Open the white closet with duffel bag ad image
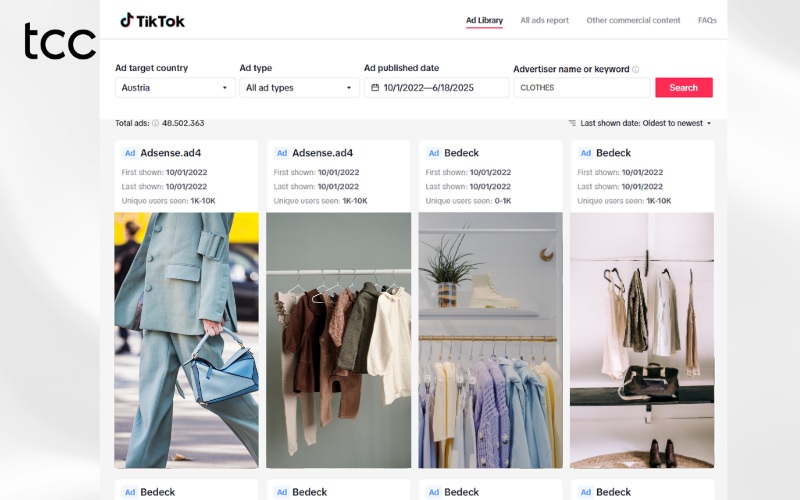800x500 pixels. (x=642, y=340)
